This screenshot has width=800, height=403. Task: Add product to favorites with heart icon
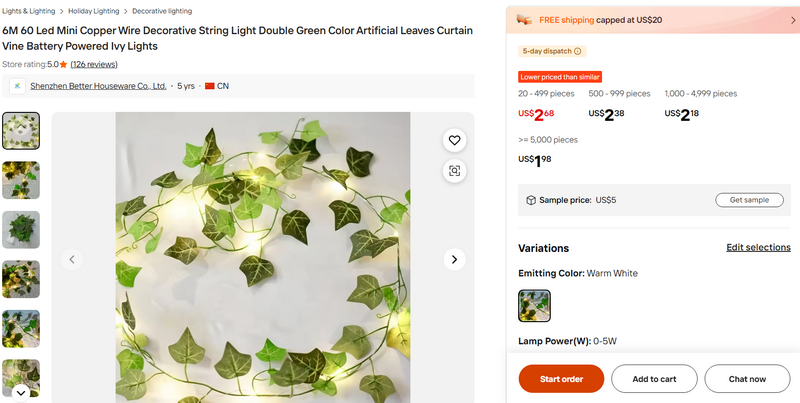(x=454, y=140)
